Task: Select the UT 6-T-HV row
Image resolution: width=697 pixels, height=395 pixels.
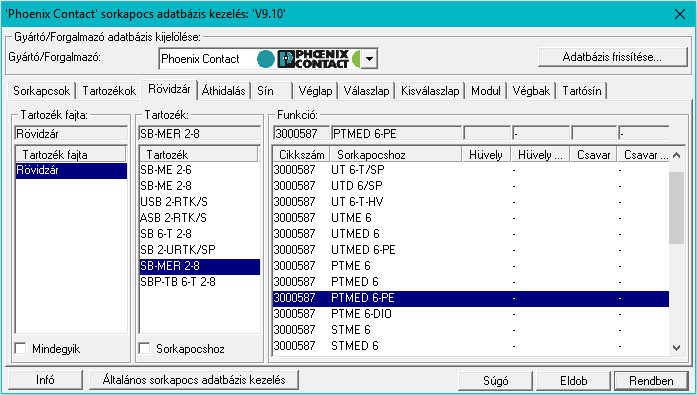Action: pos(471,202)
